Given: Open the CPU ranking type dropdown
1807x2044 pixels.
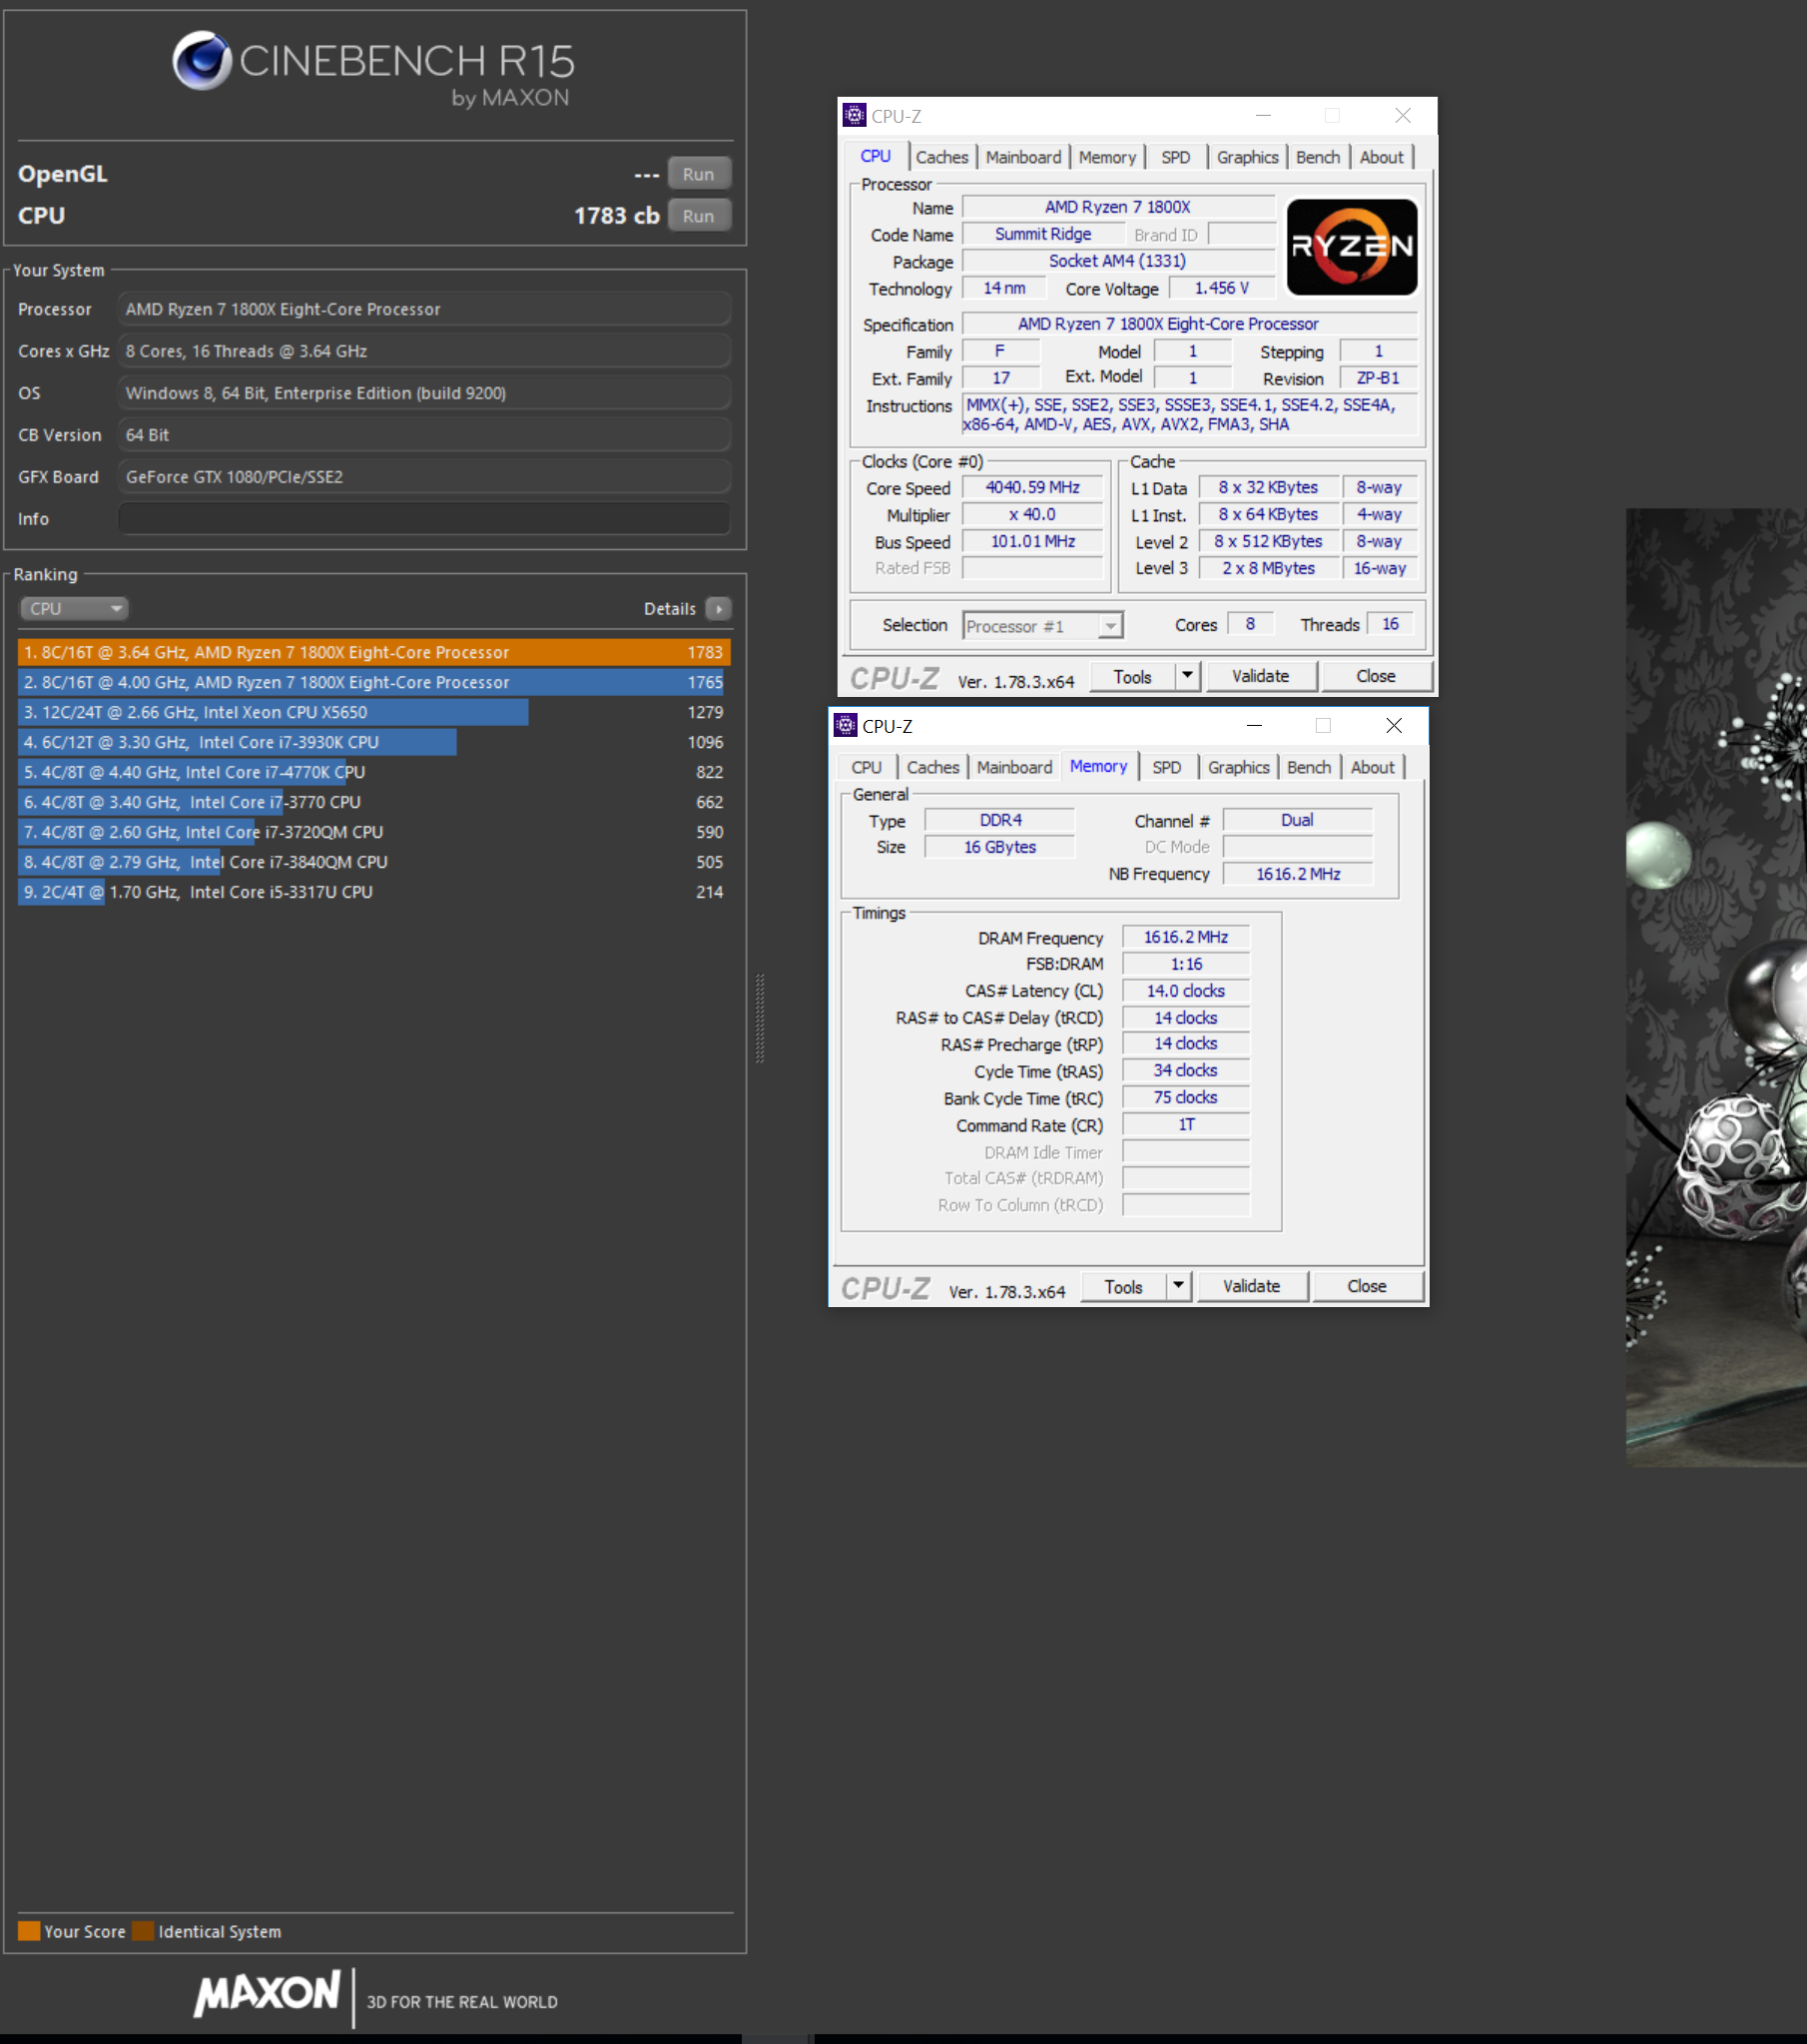Looking at the screenshot, I should pyautogui.click(x=74, y=608).
